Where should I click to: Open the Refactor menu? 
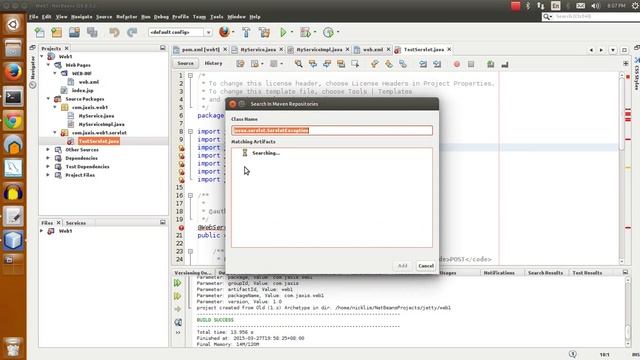tap(127, 17)
